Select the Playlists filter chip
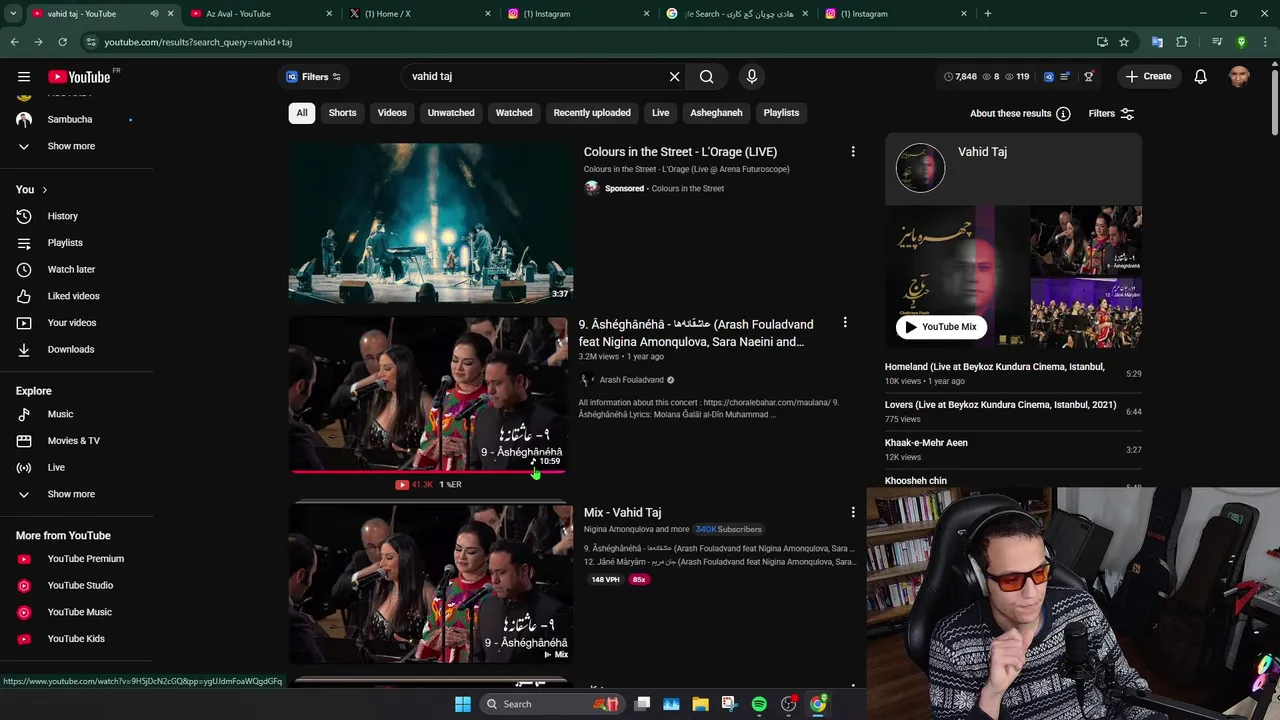Screen dimensions: 1280x720 coord(781,113)
